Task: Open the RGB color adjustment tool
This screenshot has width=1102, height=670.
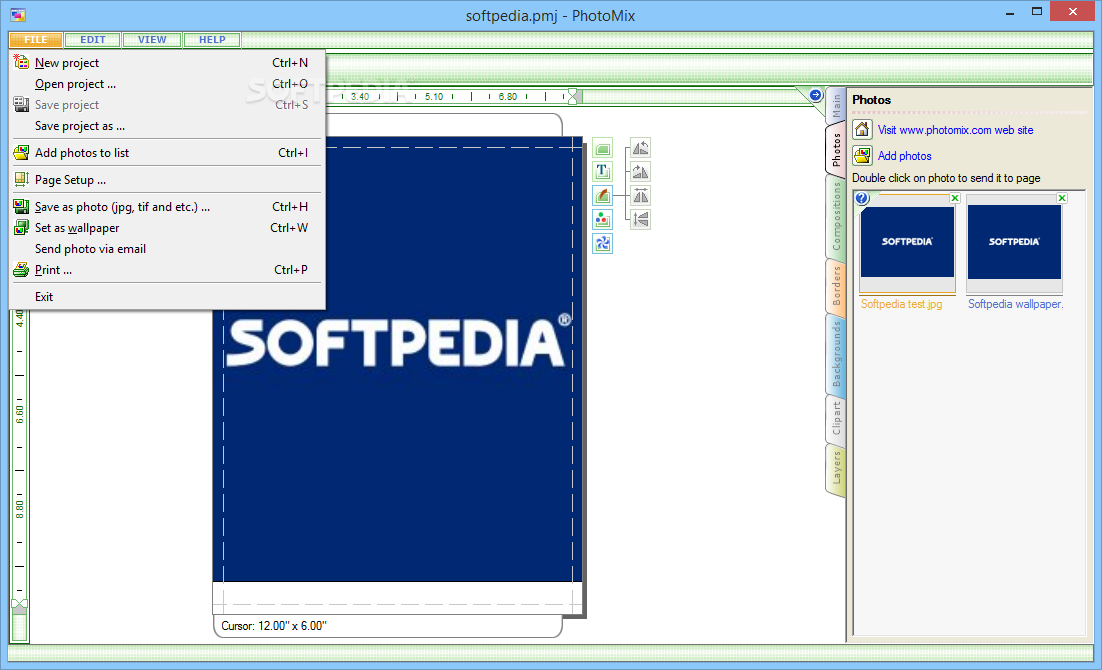Action: [x=602, y=219]
